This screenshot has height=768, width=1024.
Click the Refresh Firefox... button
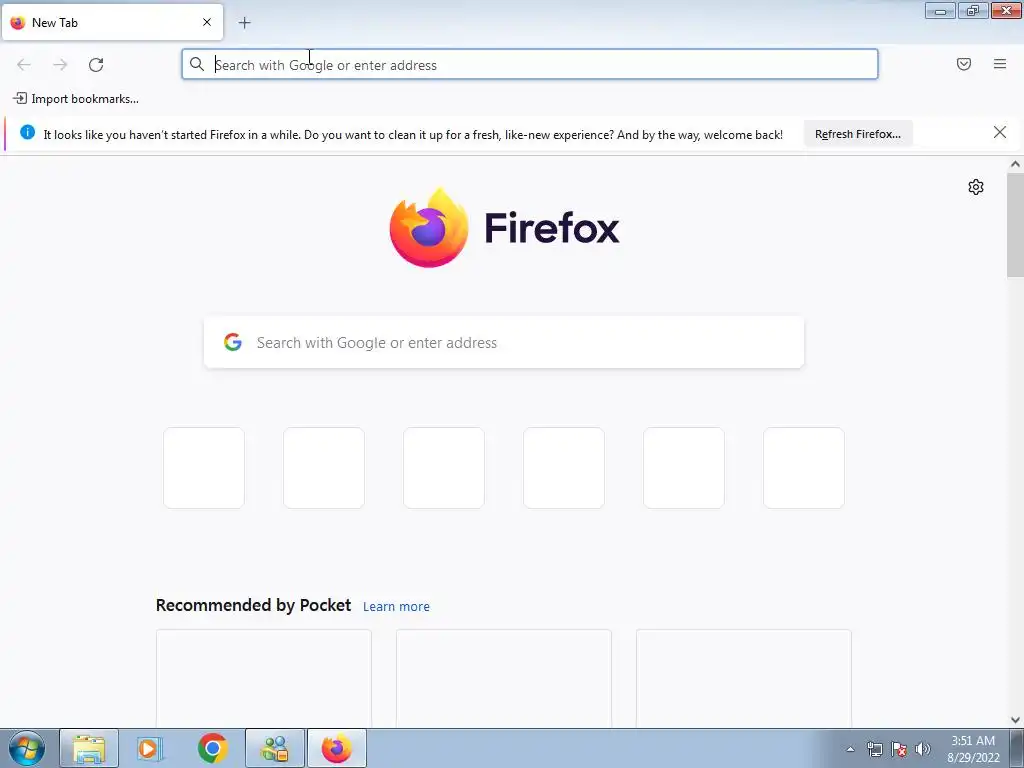click(x=857, y=134)
